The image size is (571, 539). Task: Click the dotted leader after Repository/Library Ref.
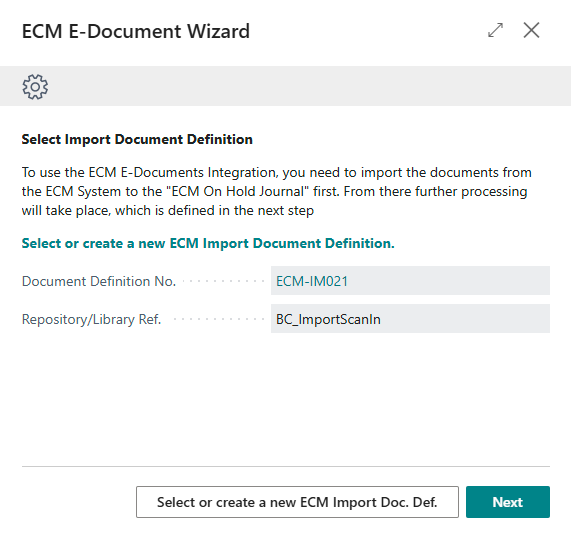click(219, 319)
